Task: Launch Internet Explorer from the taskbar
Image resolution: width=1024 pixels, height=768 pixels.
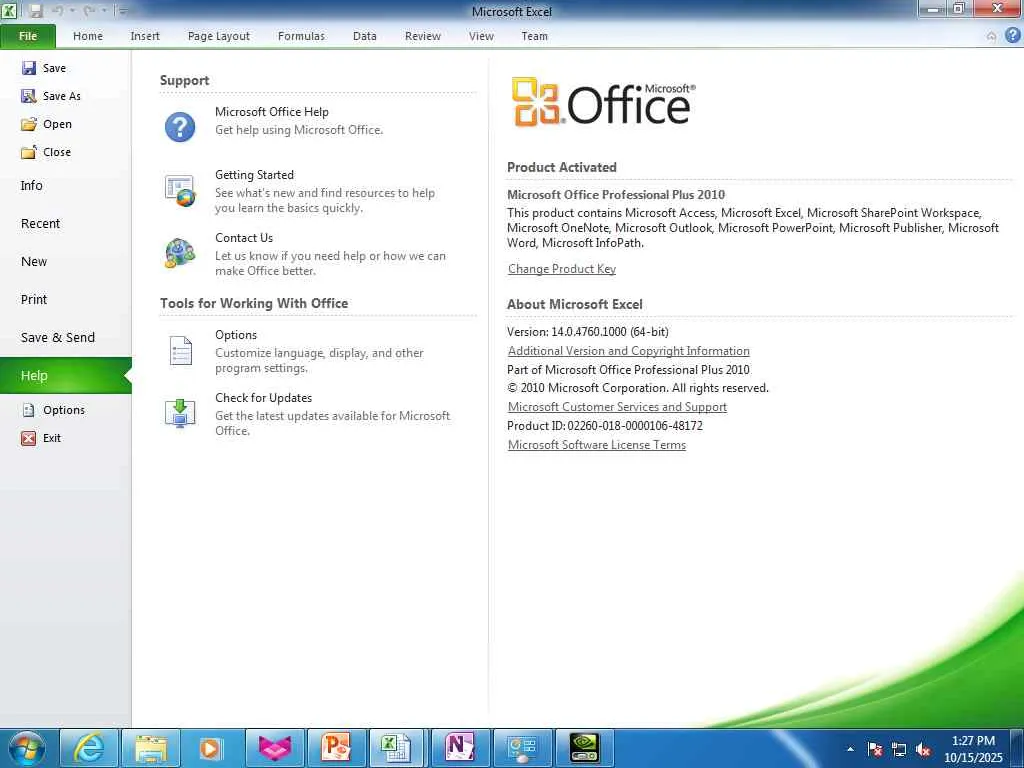Action: [x=88, y=748]
